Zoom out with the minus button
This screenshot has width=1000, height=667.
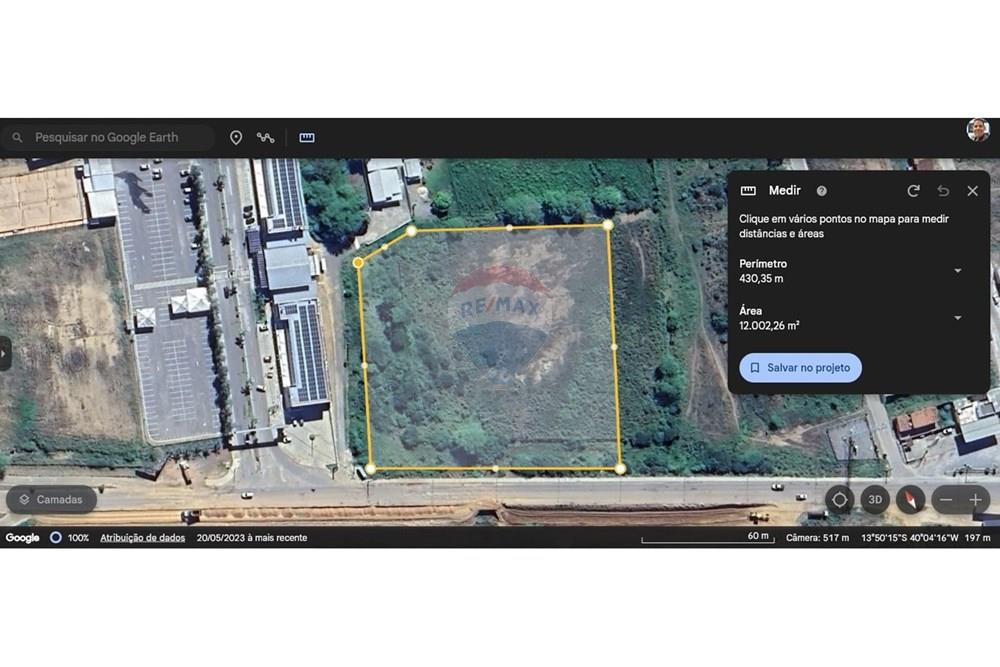tap(946, 500)
